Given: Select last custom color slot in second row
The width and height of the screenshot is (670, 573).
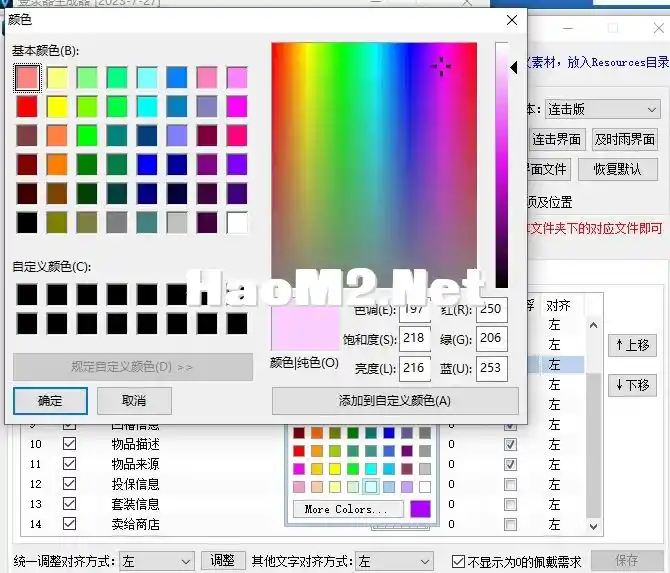Looking at the screenshot, I should (x=237, y=323).
